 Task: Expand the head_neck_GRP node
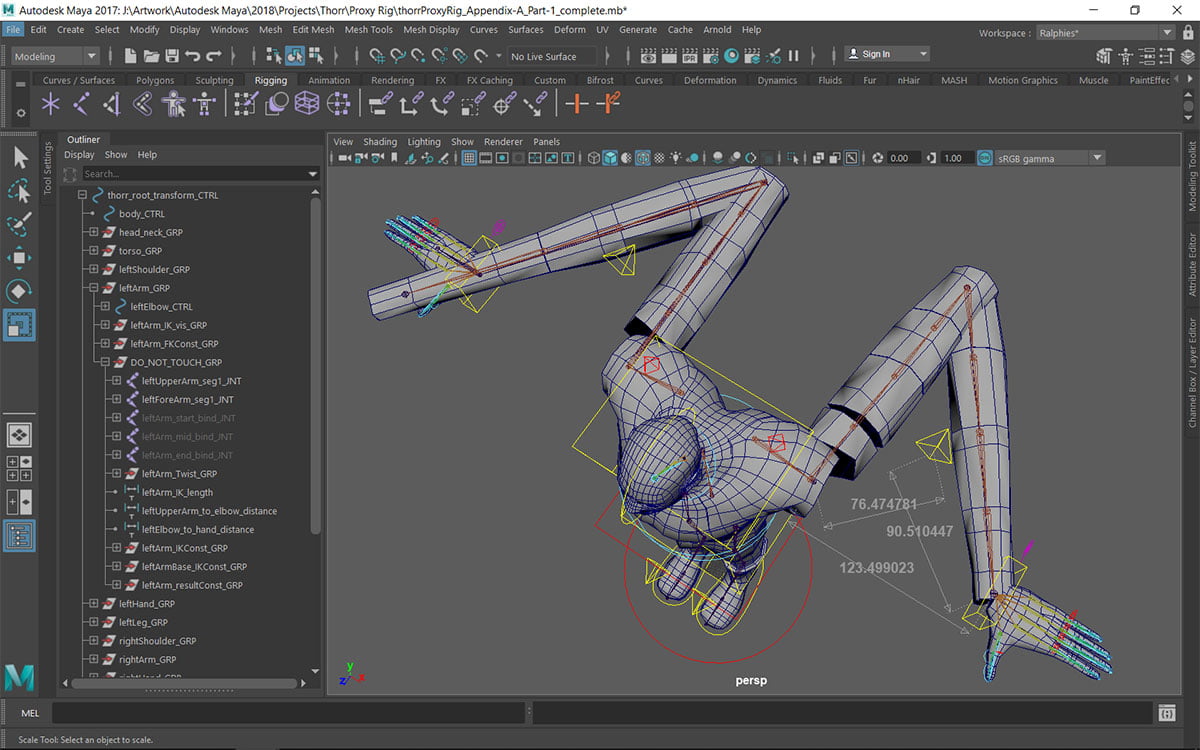[x=94, y=232]
